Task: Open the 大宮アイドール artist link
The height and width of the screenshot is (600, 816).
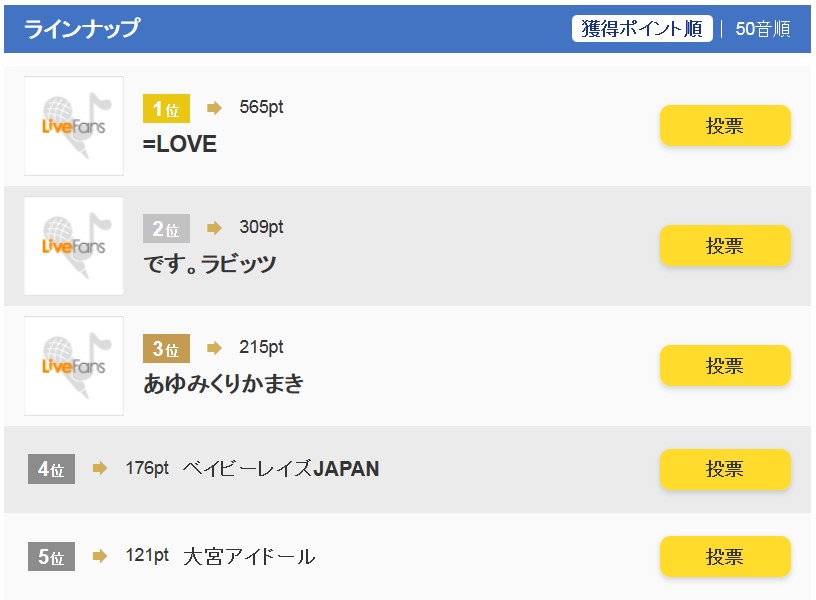Action: click(249, 556)
